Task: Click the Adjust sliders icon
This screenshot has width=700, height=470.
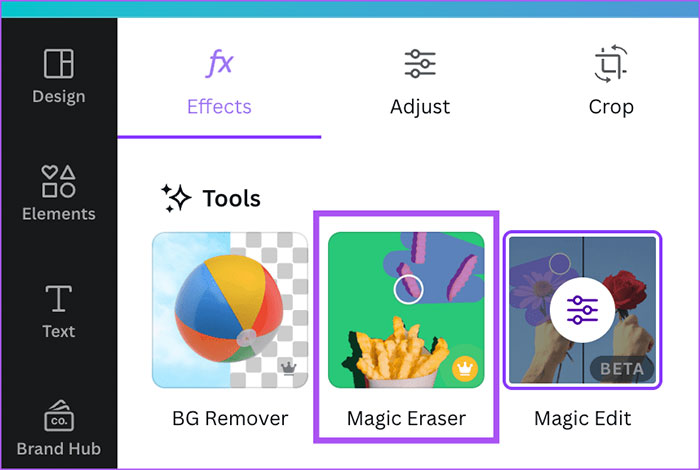Action: (420, 63)
